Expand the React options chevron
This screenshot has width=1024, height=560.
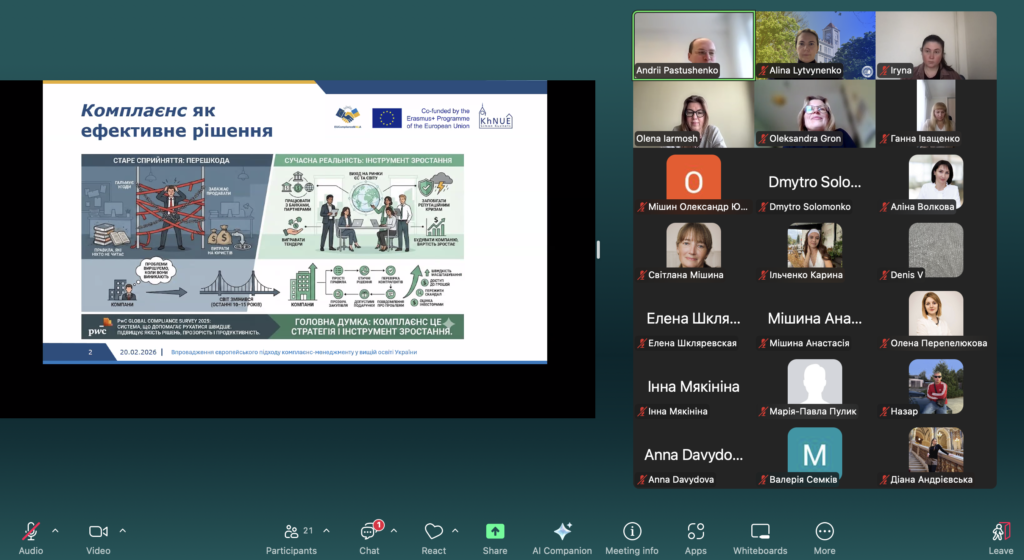point(455,530)
